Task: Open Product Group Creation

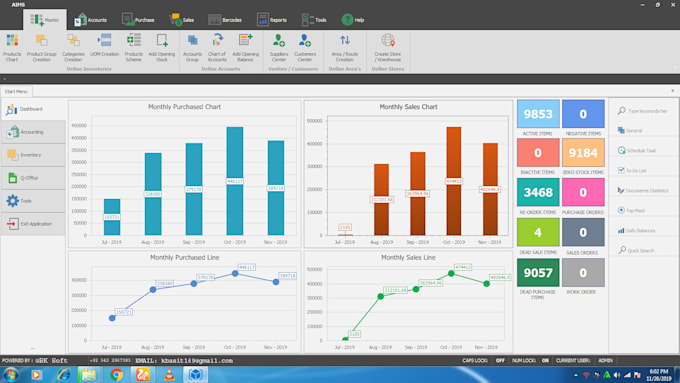Action: point(42,47)
